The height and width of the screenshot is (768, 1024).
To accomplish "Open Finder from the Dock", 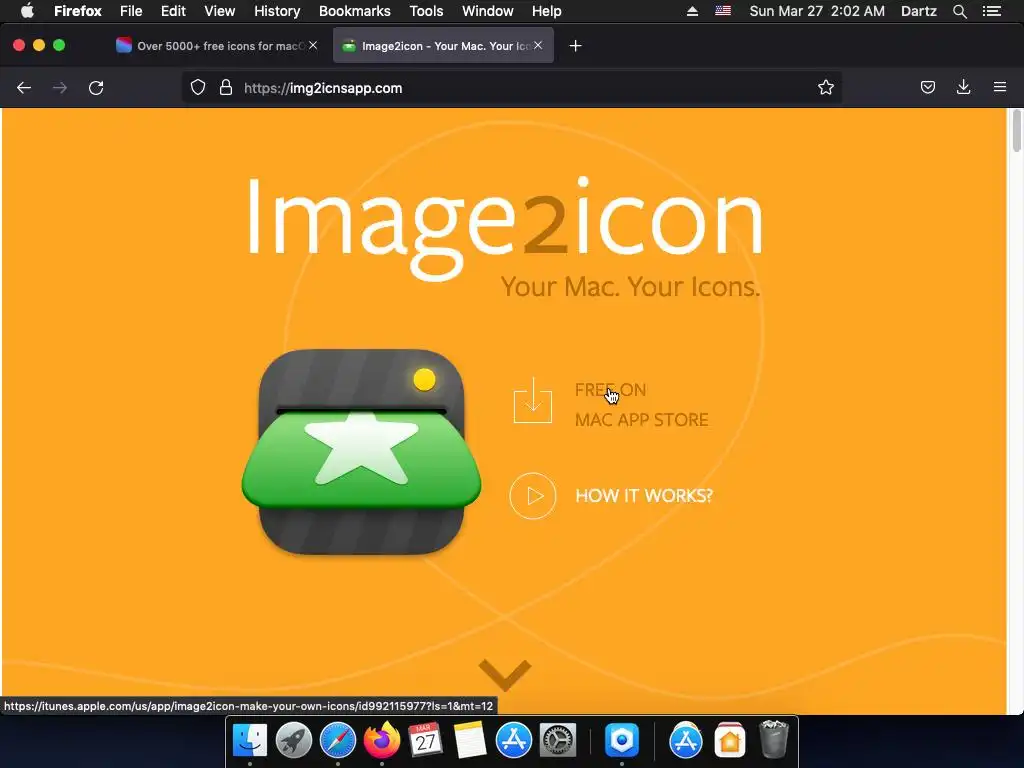I will coord(250,741).
